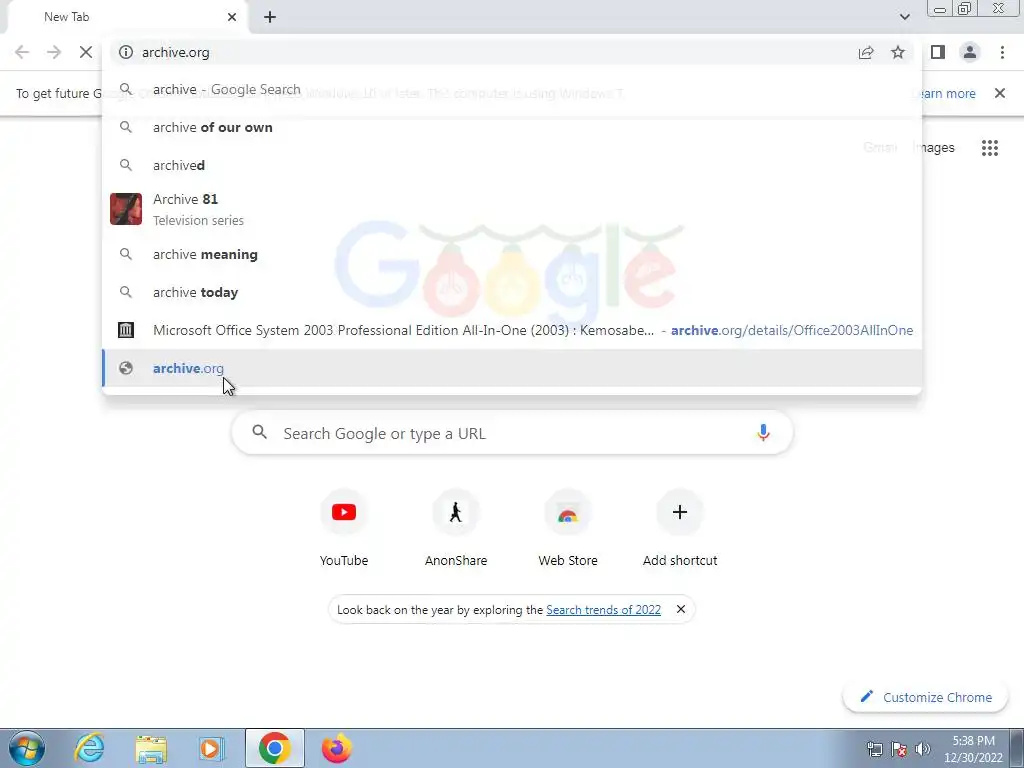Viewport: 1024px width, 768px height.
Task: Open Search trends of 2022 link
Action: (603, 610)
